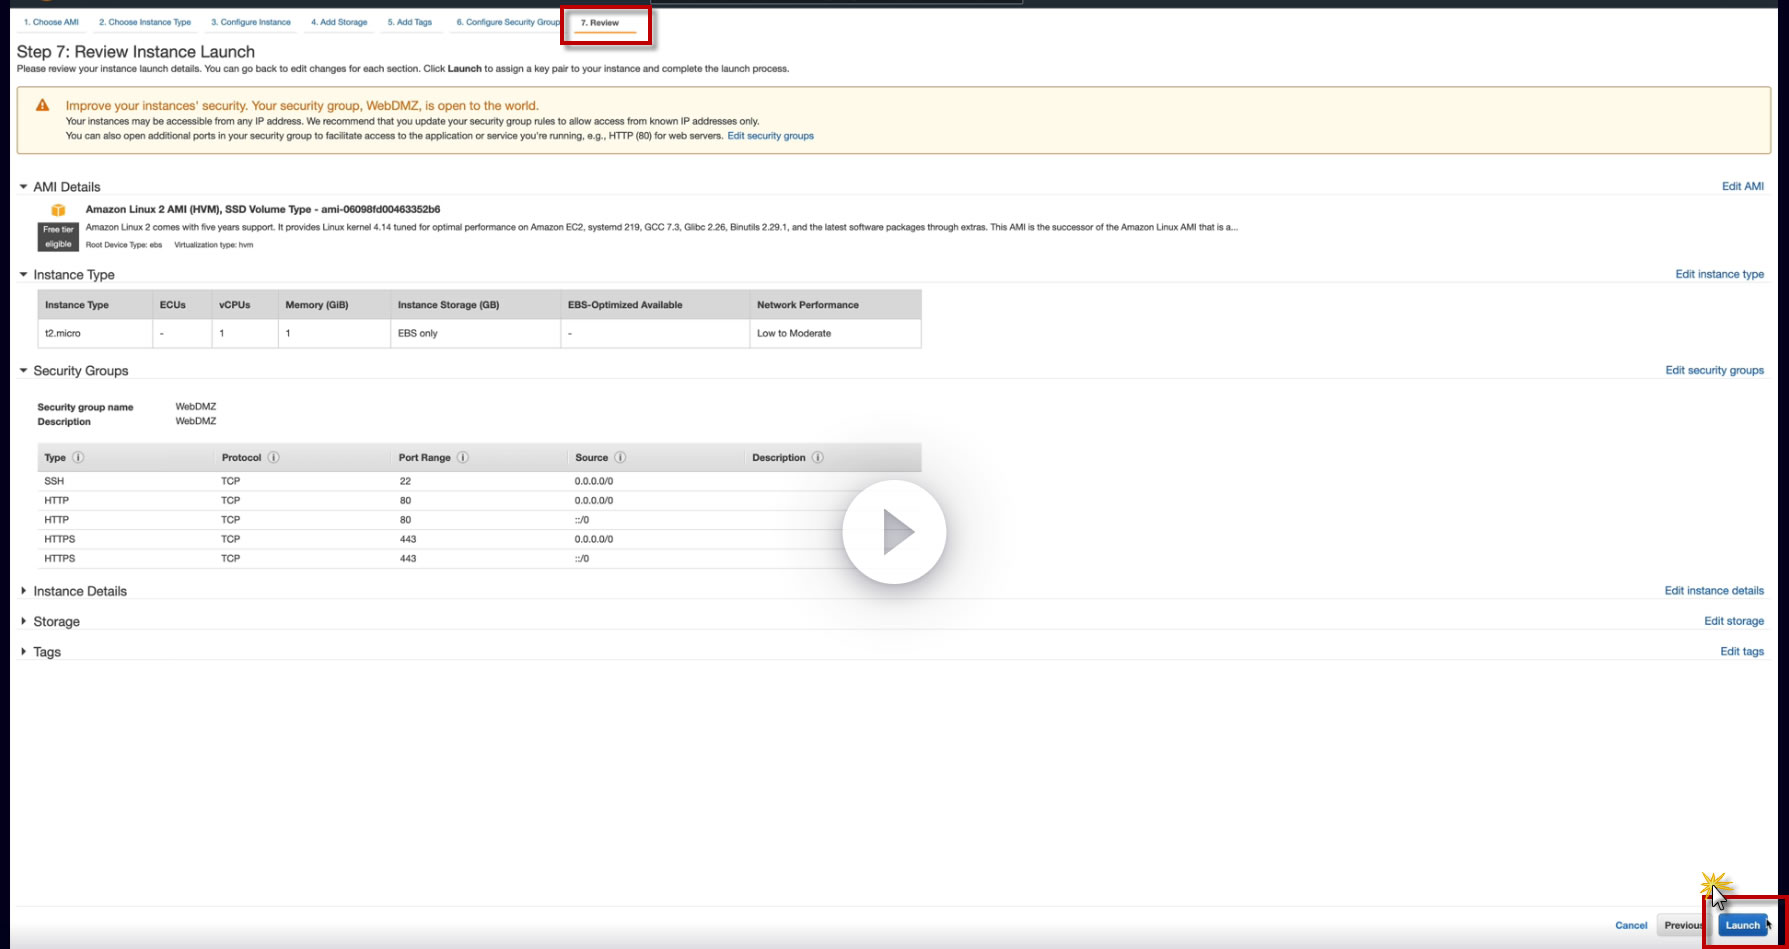Expand the Tags section
Viewport: 1789px width, 949px height.
tap(23, 651)
